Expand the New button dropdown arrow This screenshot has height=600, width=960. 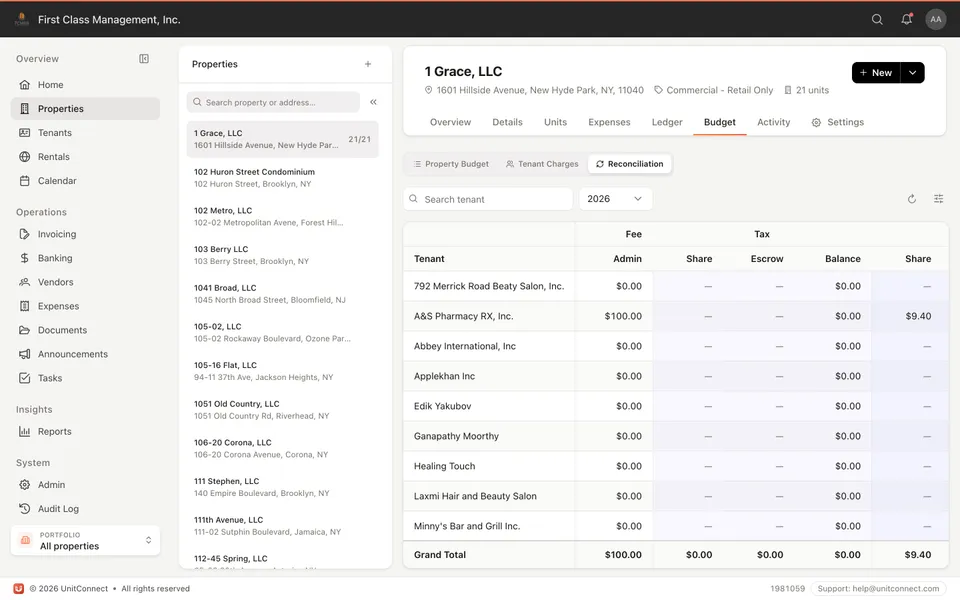pos(912,73)
